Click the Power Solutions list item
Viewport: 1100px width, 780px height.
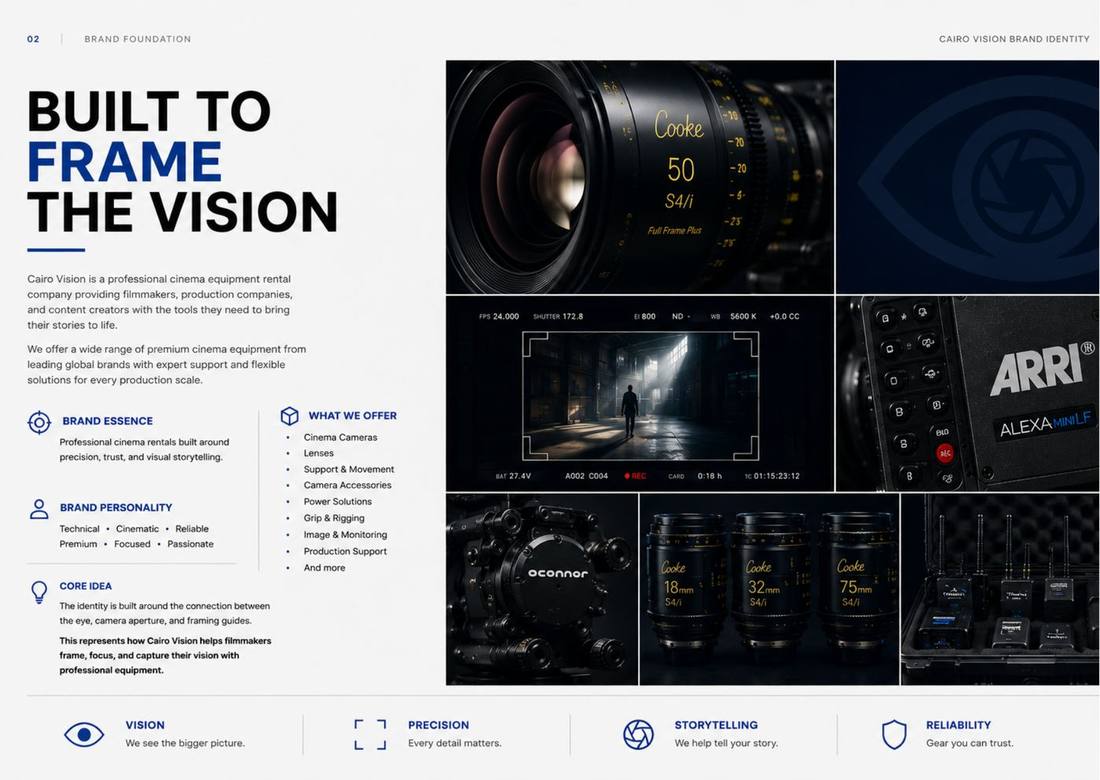337,502
